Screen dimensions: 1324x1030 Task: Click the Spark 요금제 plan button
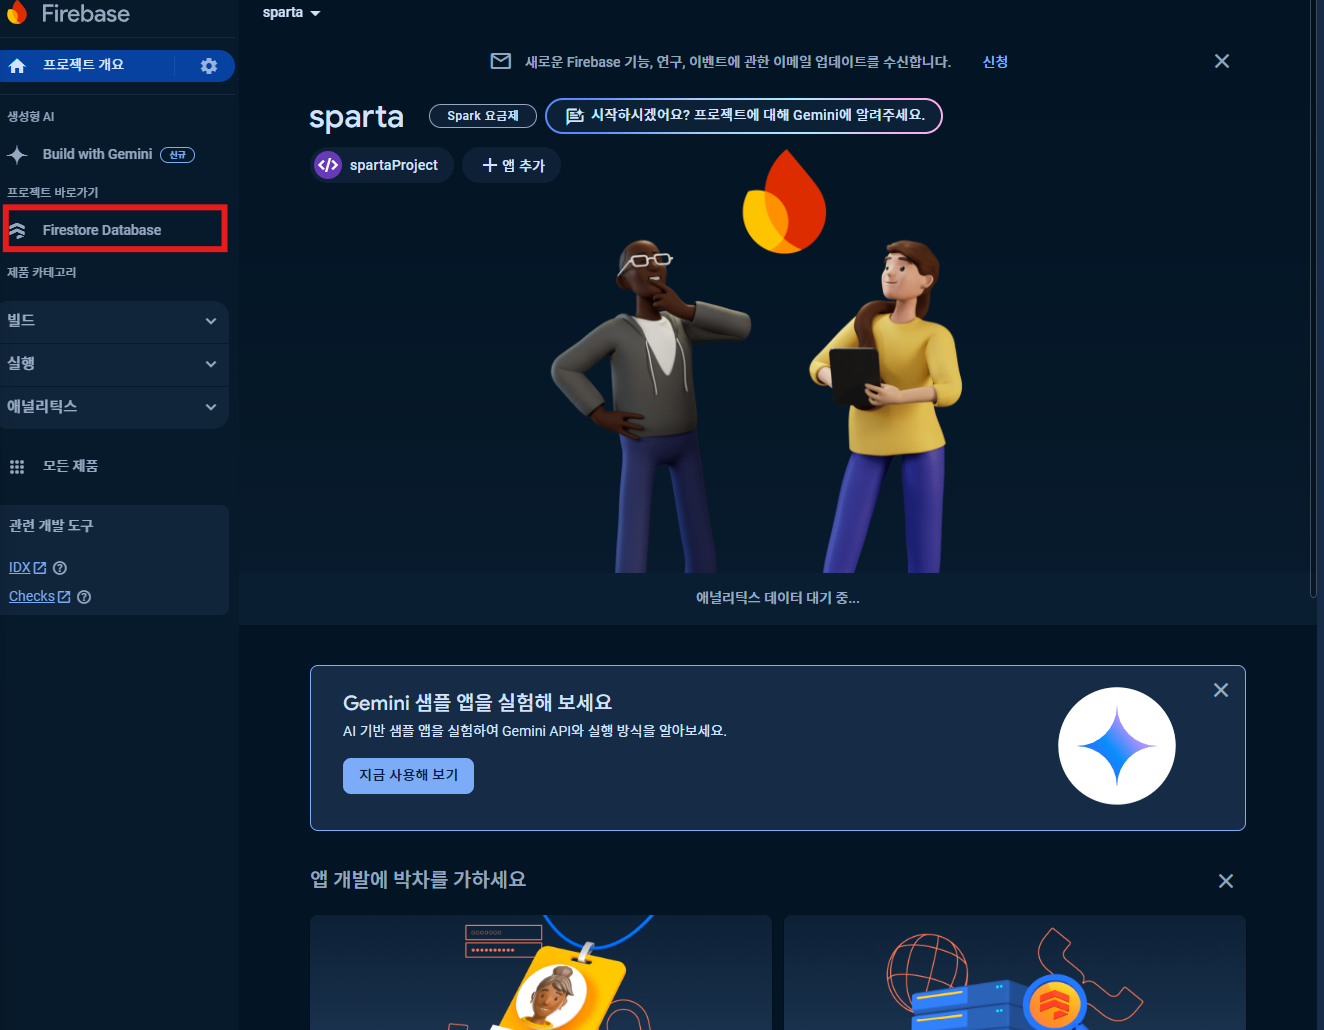(x=483, y=116)
